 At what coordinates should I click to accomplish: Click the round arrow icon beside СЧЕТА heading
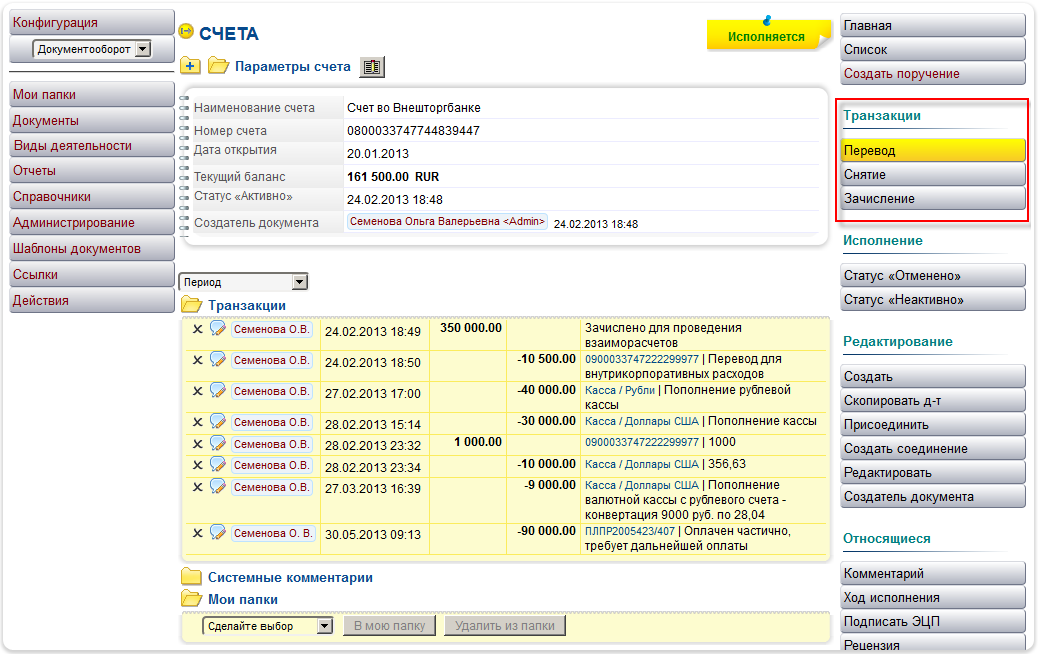185,32
